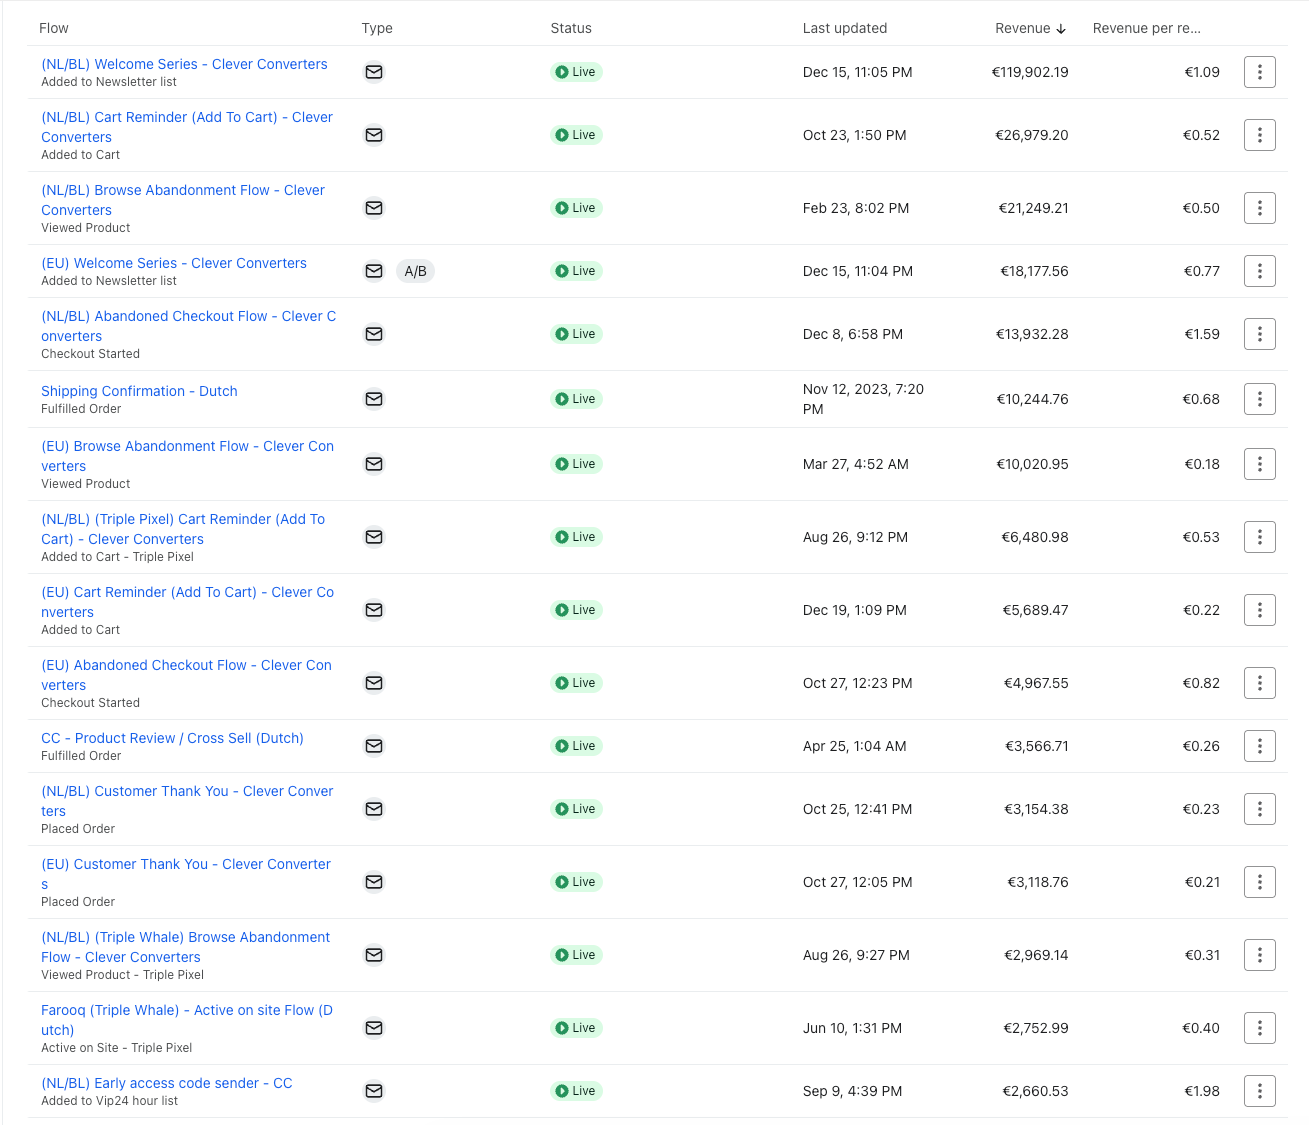
Task: Open (EU) Browse Abandonment Flow link
Action: coord(188,456)
